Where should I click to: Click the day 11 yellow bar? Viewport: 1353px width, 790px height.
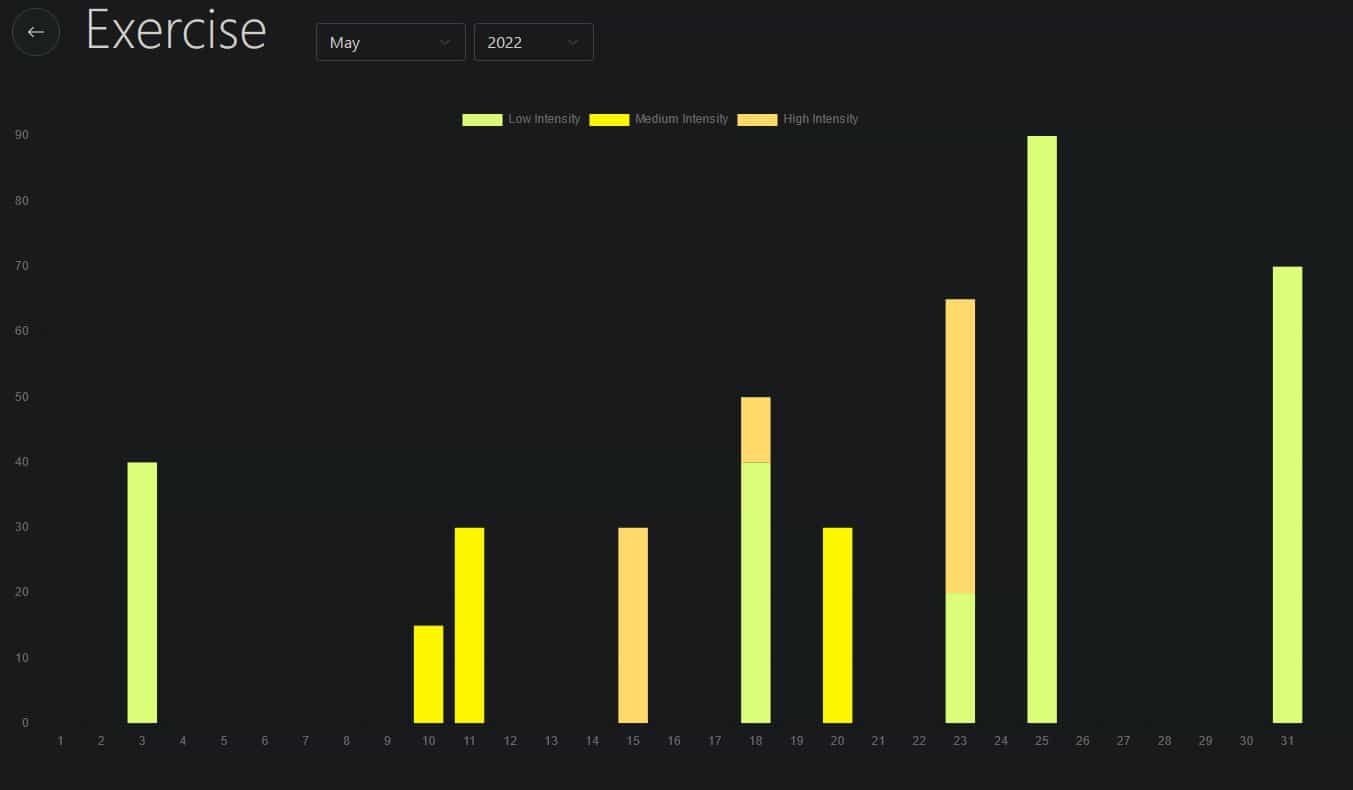tap(469, 625)
